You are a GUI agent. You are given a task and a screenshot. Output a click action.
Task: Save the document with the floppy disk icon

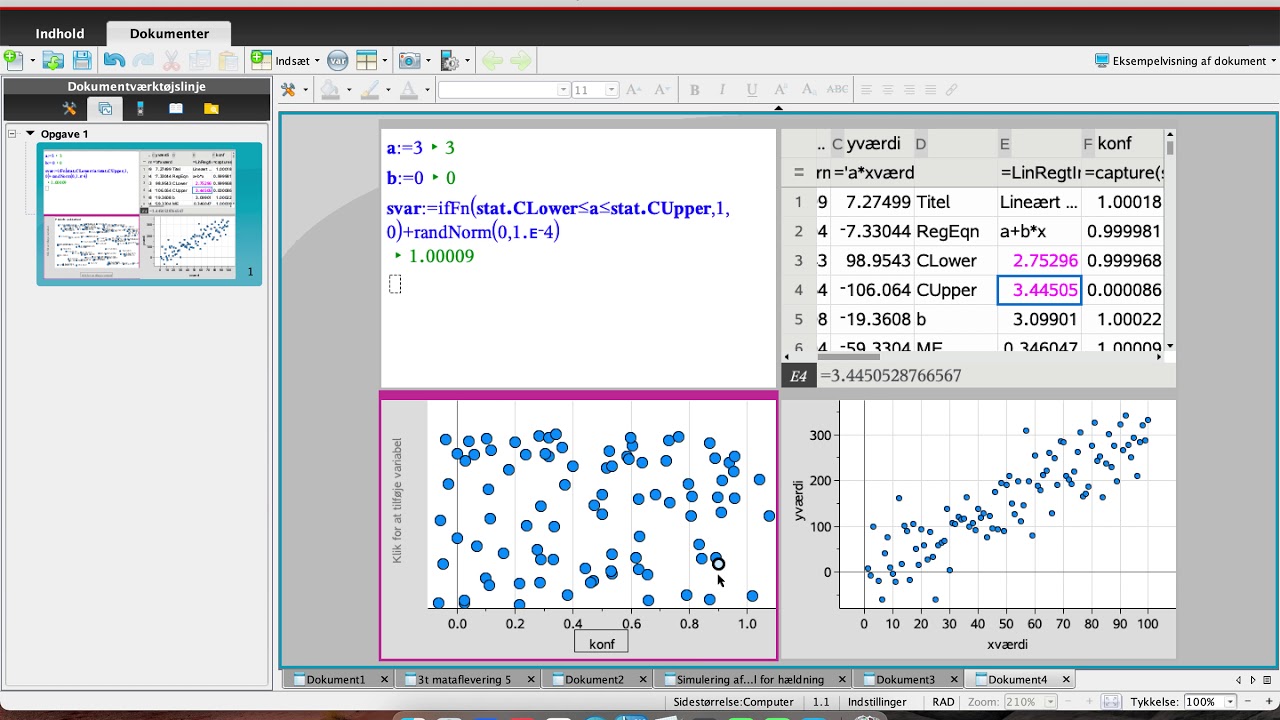(x=82, y=60)
